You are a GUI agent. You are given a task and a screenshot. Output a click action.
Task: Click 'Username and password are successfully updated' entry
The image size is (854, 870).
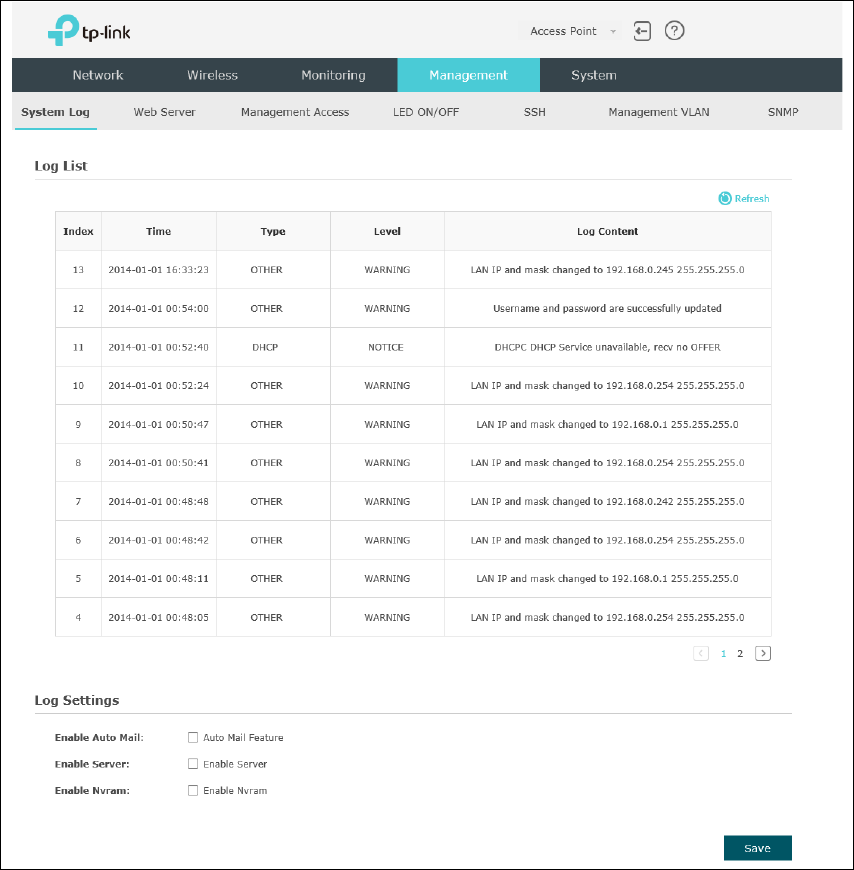point(608,308)
